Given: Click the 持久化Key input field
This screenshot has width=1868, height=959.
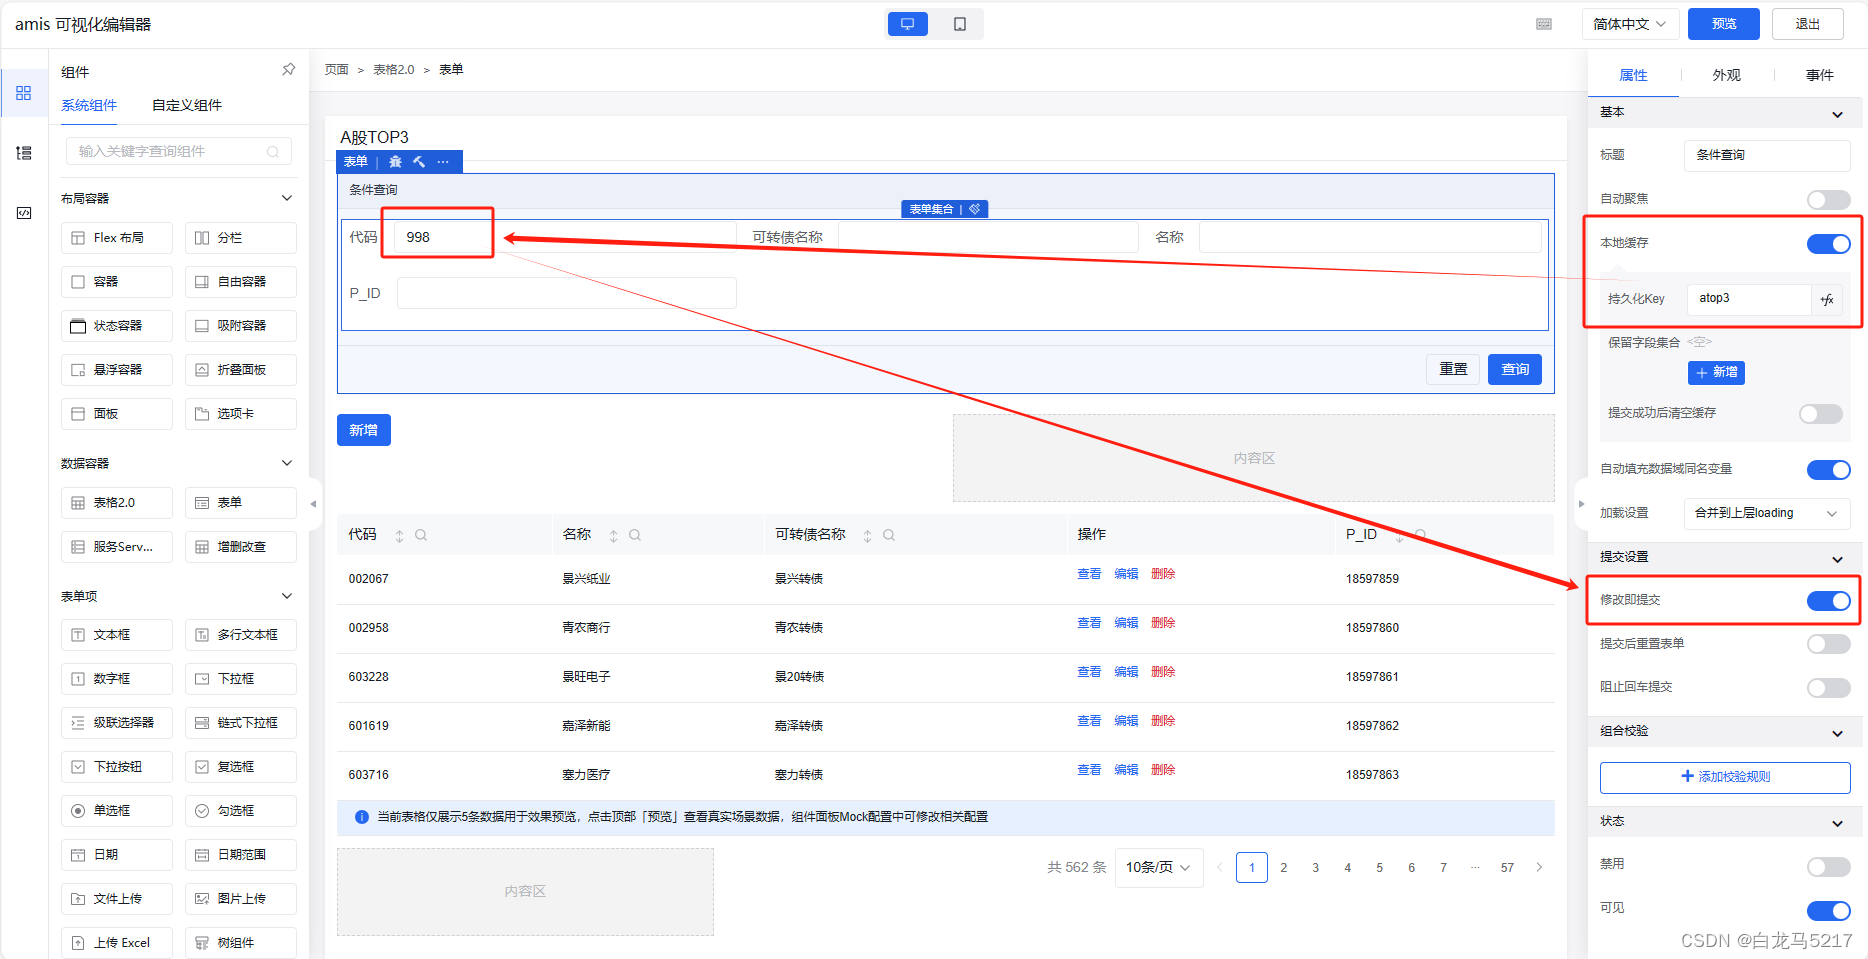Looking at the screenshot, I should [1749, 299].
